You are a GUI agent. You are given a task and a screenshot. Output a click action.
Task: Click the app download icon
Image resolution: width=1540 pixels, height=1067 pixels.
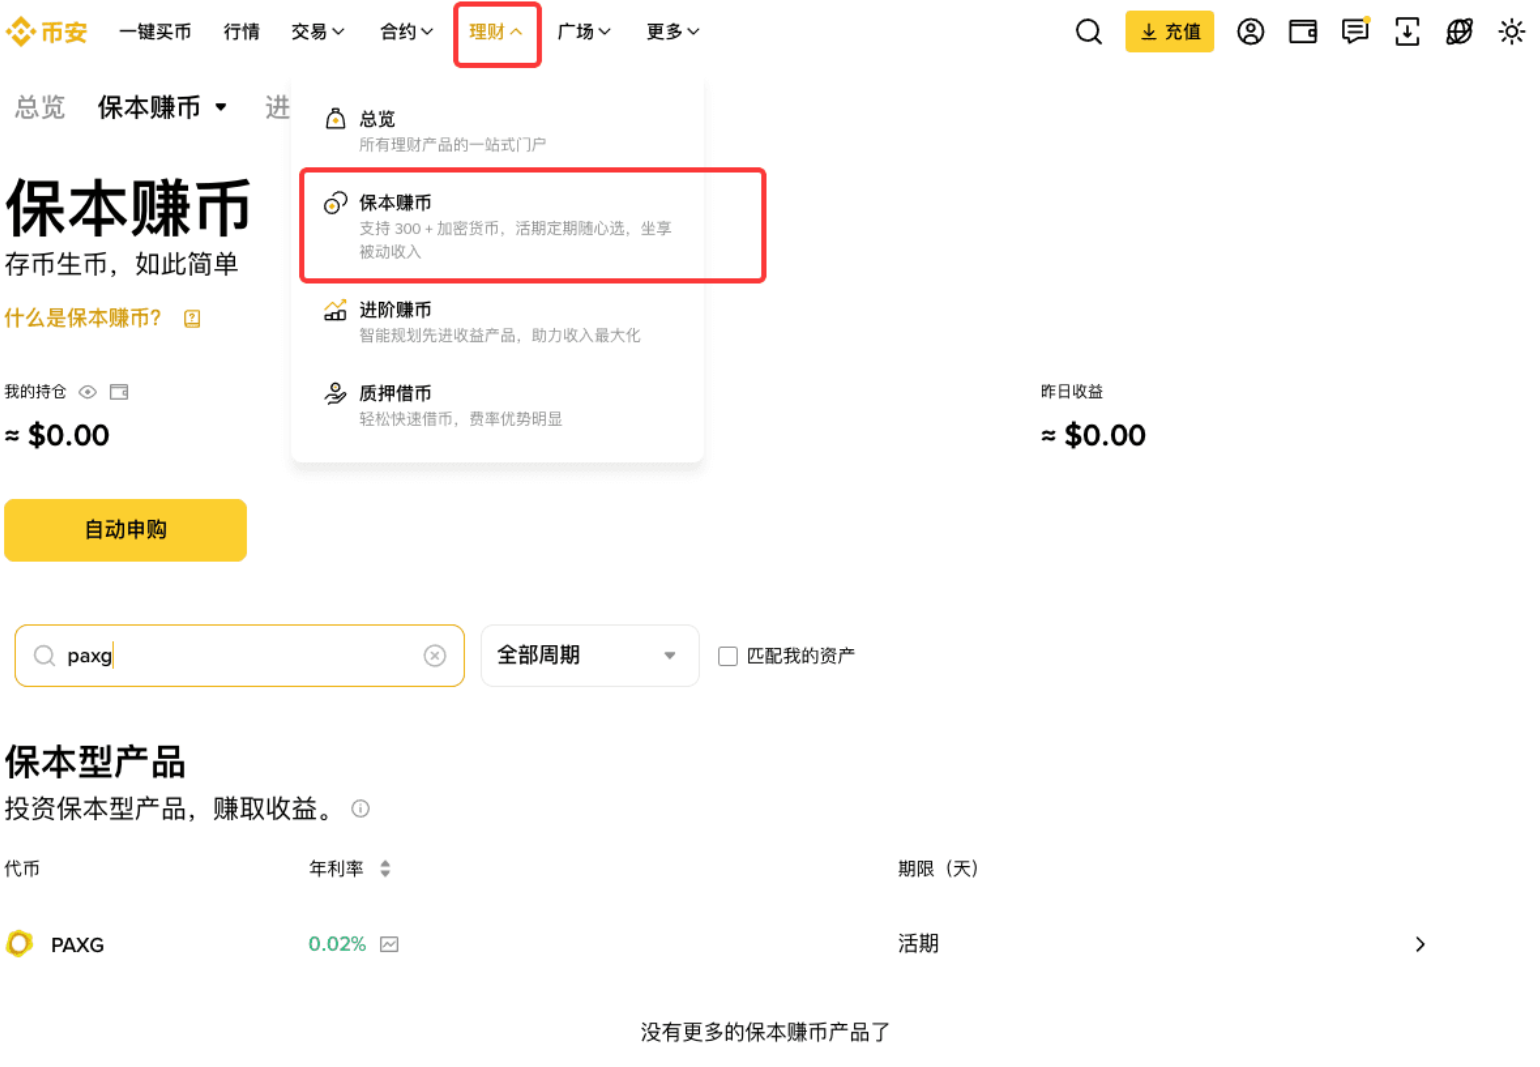[1407, 31]
